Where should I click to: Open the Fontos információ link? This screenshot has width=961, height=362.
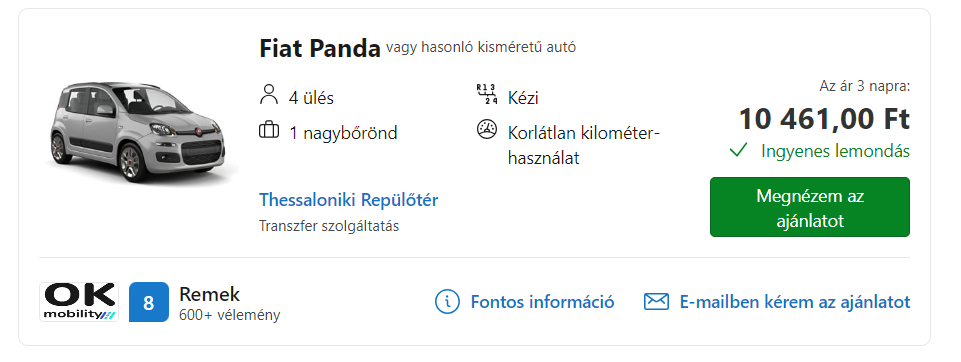542,301
